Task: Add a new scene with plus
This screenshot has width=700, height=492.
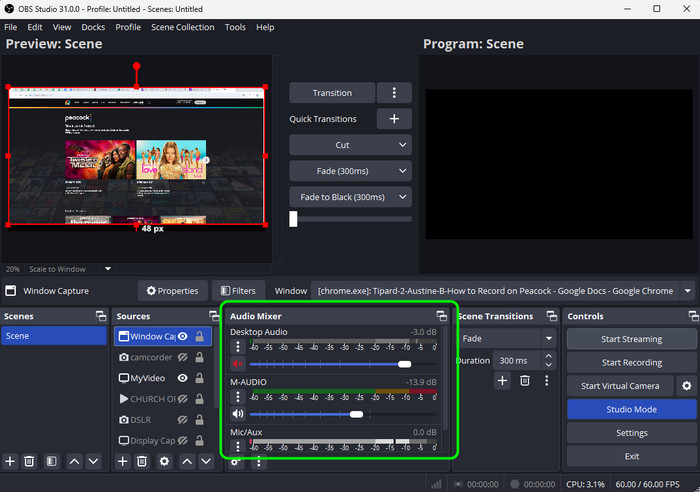Action: point(10,461)
